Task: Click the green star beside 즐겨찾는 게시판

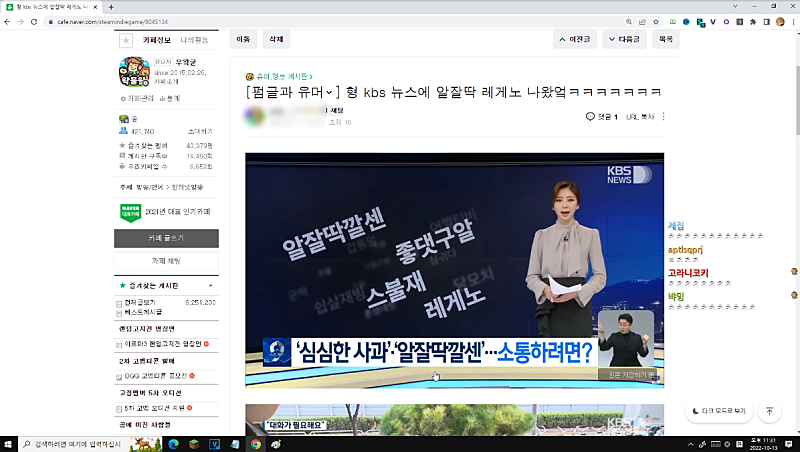Action: pos(122,286)
